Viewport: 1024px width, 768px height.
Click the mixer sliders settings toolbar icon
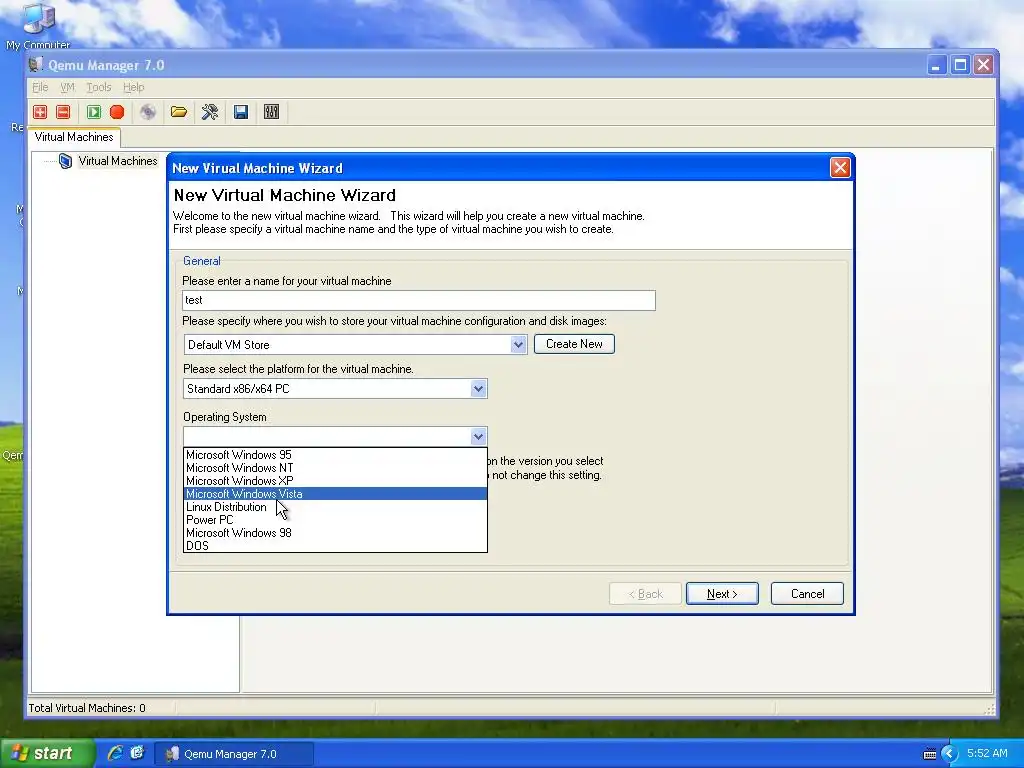click(272, 112)
